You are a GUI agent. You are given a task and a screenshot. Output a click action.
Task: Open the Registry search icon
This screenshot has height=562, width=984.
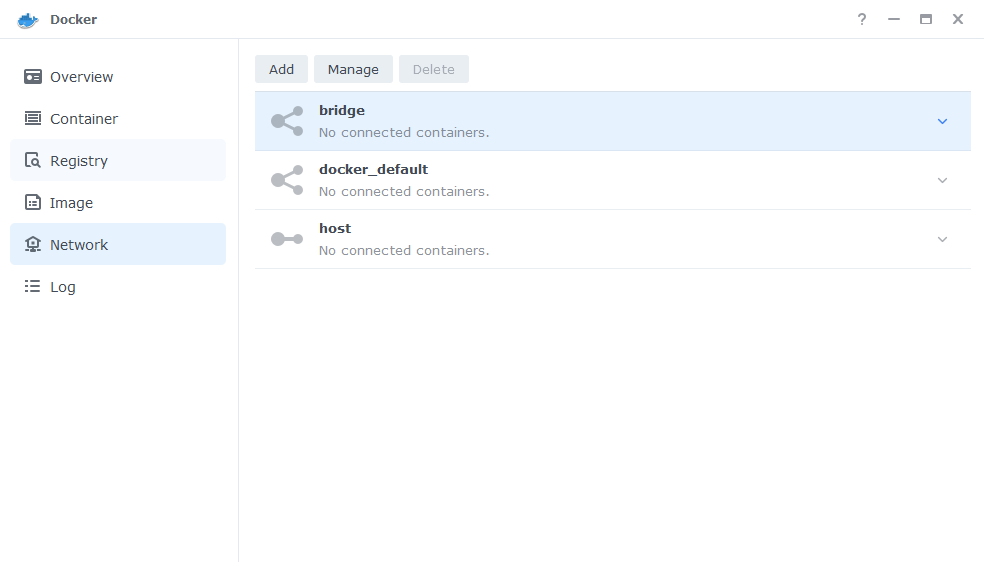[x=33, y=161]
